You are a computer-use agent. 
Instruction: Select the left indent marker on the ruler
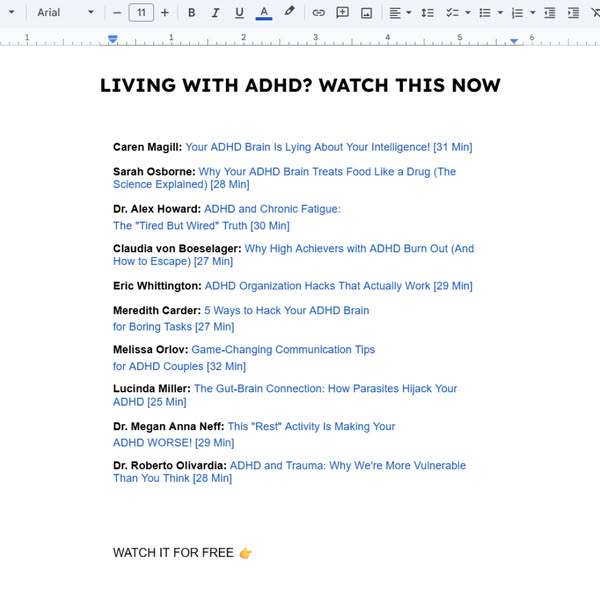pos(112,39)
